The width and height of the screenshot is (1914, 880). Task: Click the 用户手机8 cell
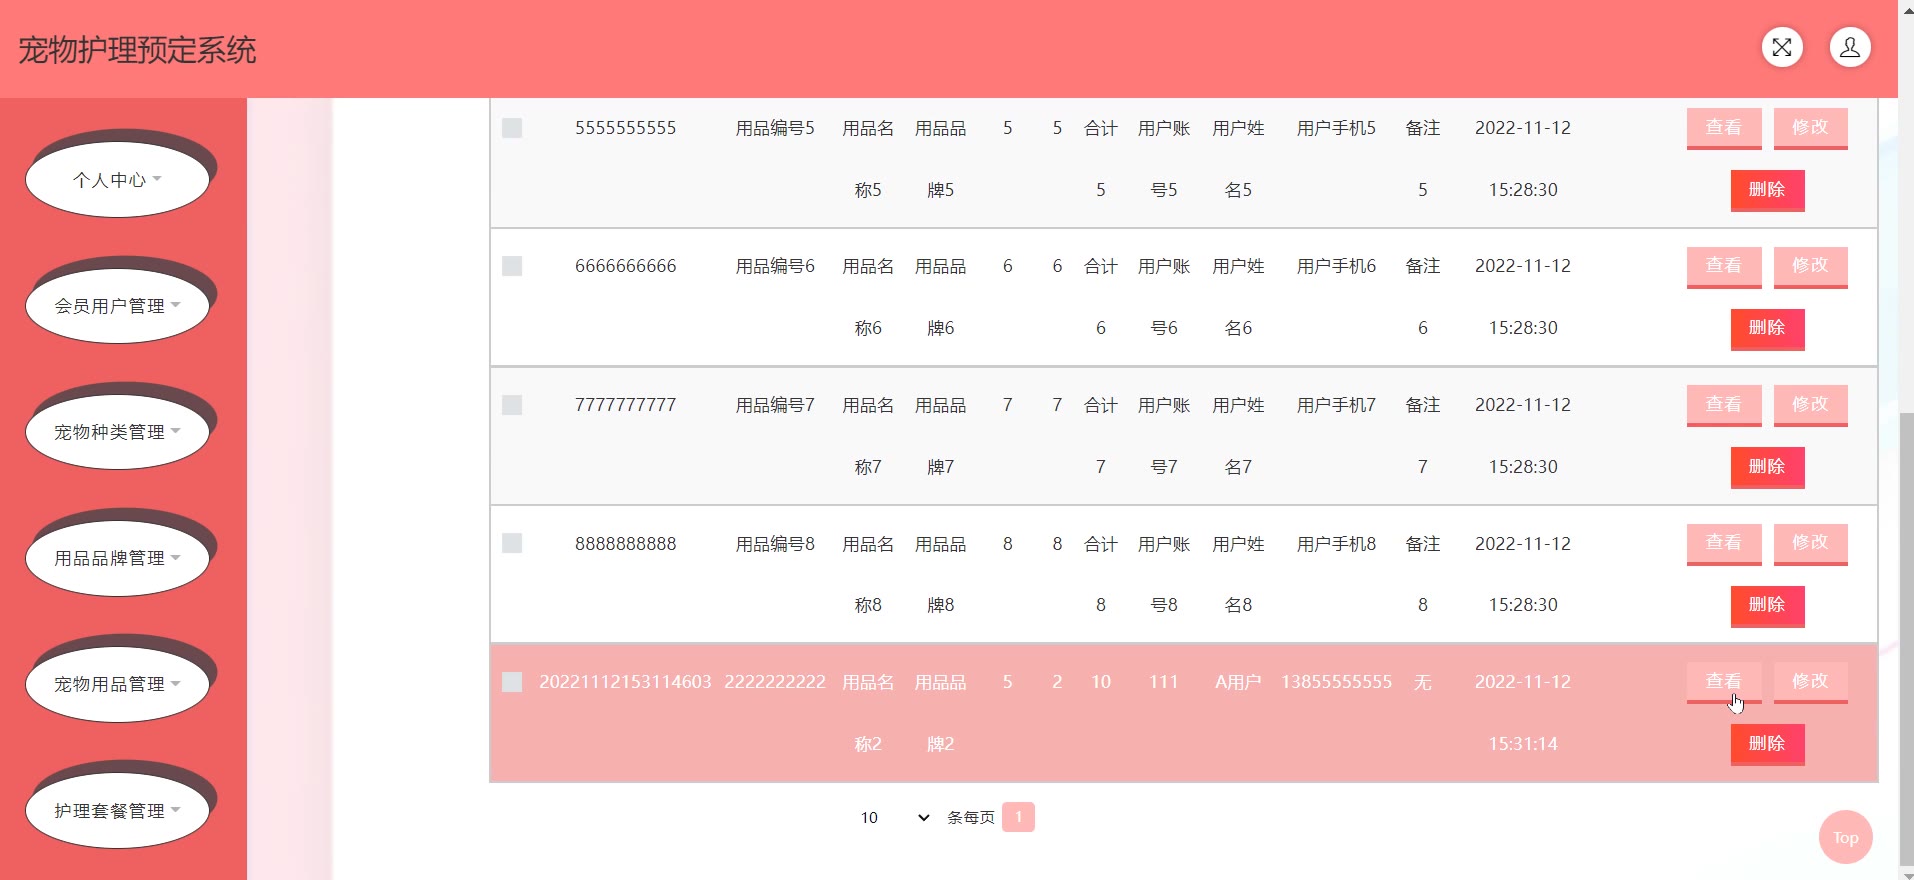[x=1336, y=544]
